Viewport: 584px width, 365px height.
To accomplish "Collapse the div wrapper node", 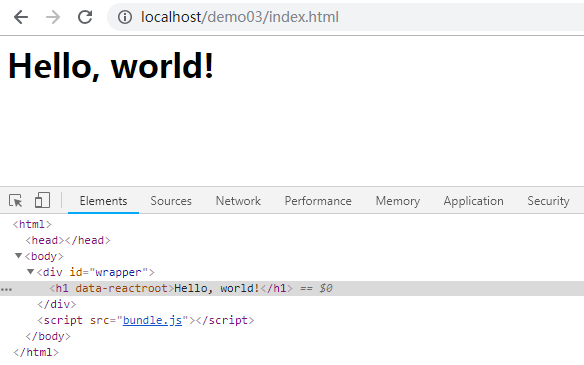I will click(x=31, y=272).
